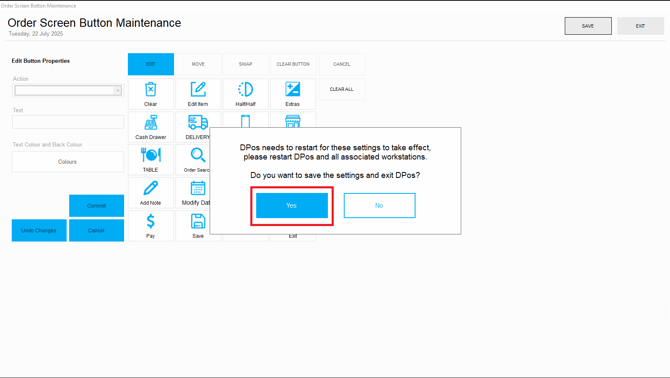The width and height of the screenshot is (670, 378).
Task: Click the Commit button
Action: pos(97,206)
